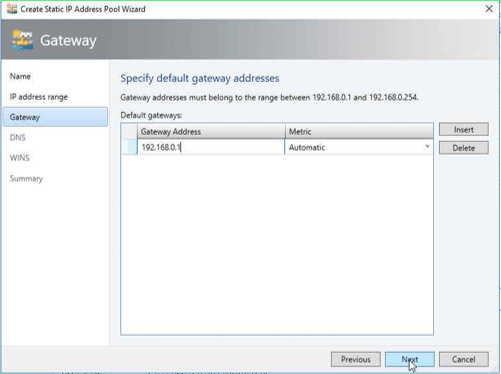Viewport: 501px width, 374px height.
Task: Select the row header of gateway 192.168.0.1
Action: pos(129,147)
